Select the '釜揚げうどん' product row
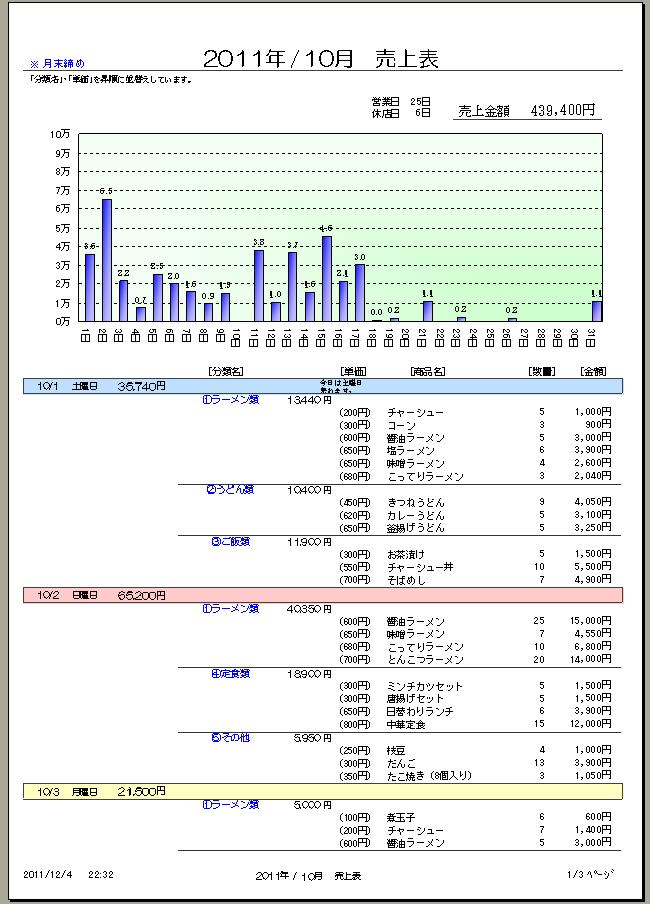The image size is (650, 904). 475,528
